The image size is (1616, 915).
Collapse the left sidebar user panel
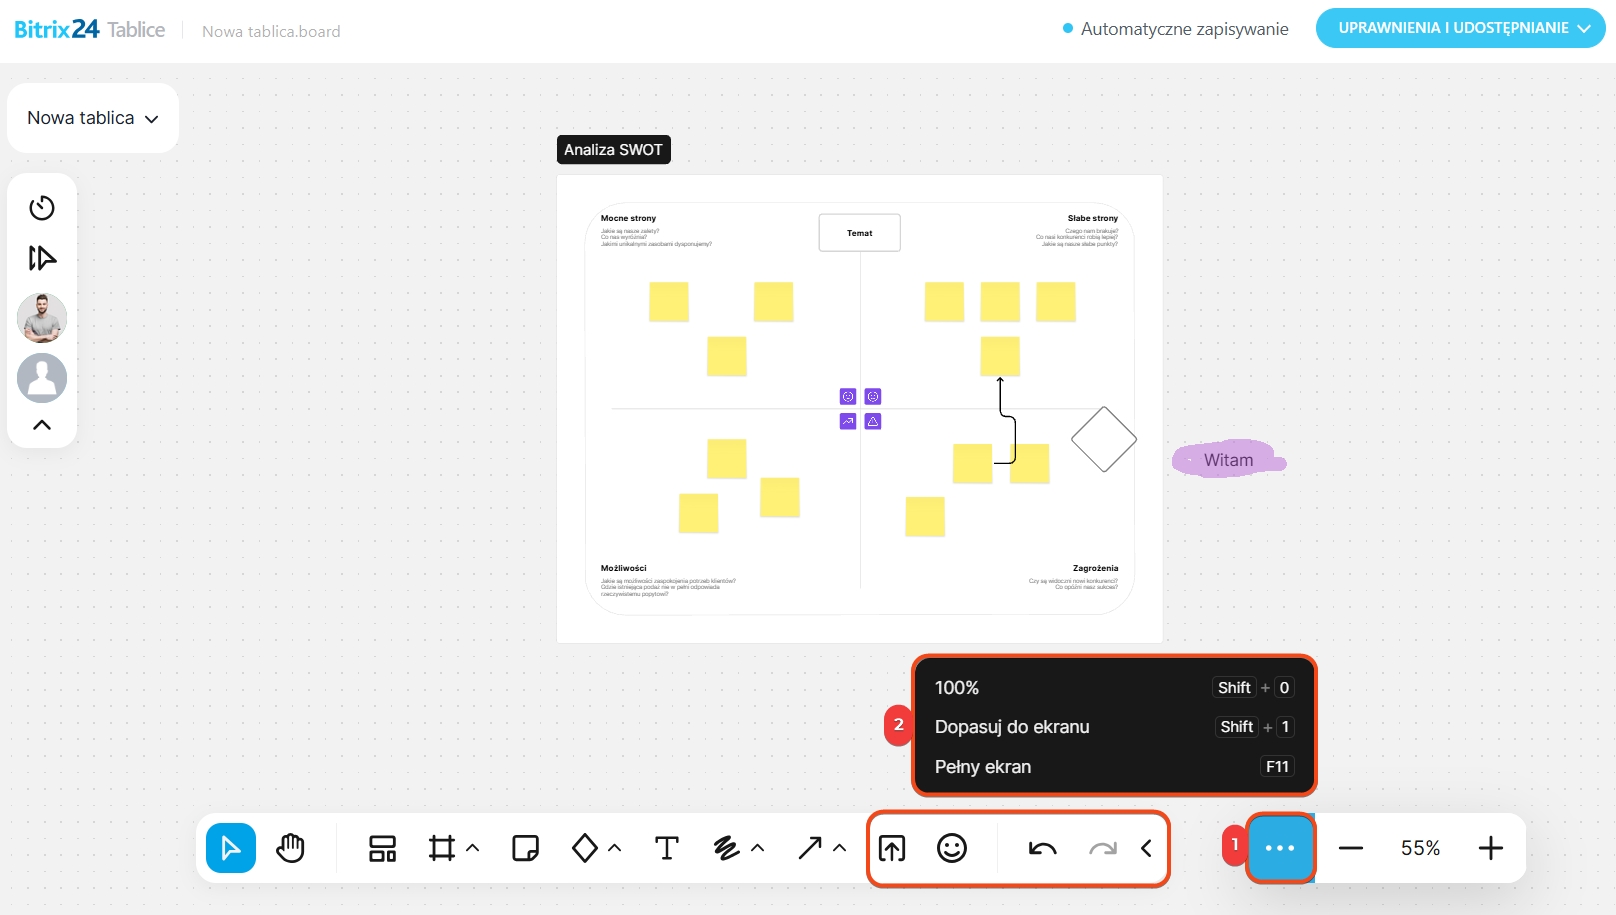tap(42, 425)
